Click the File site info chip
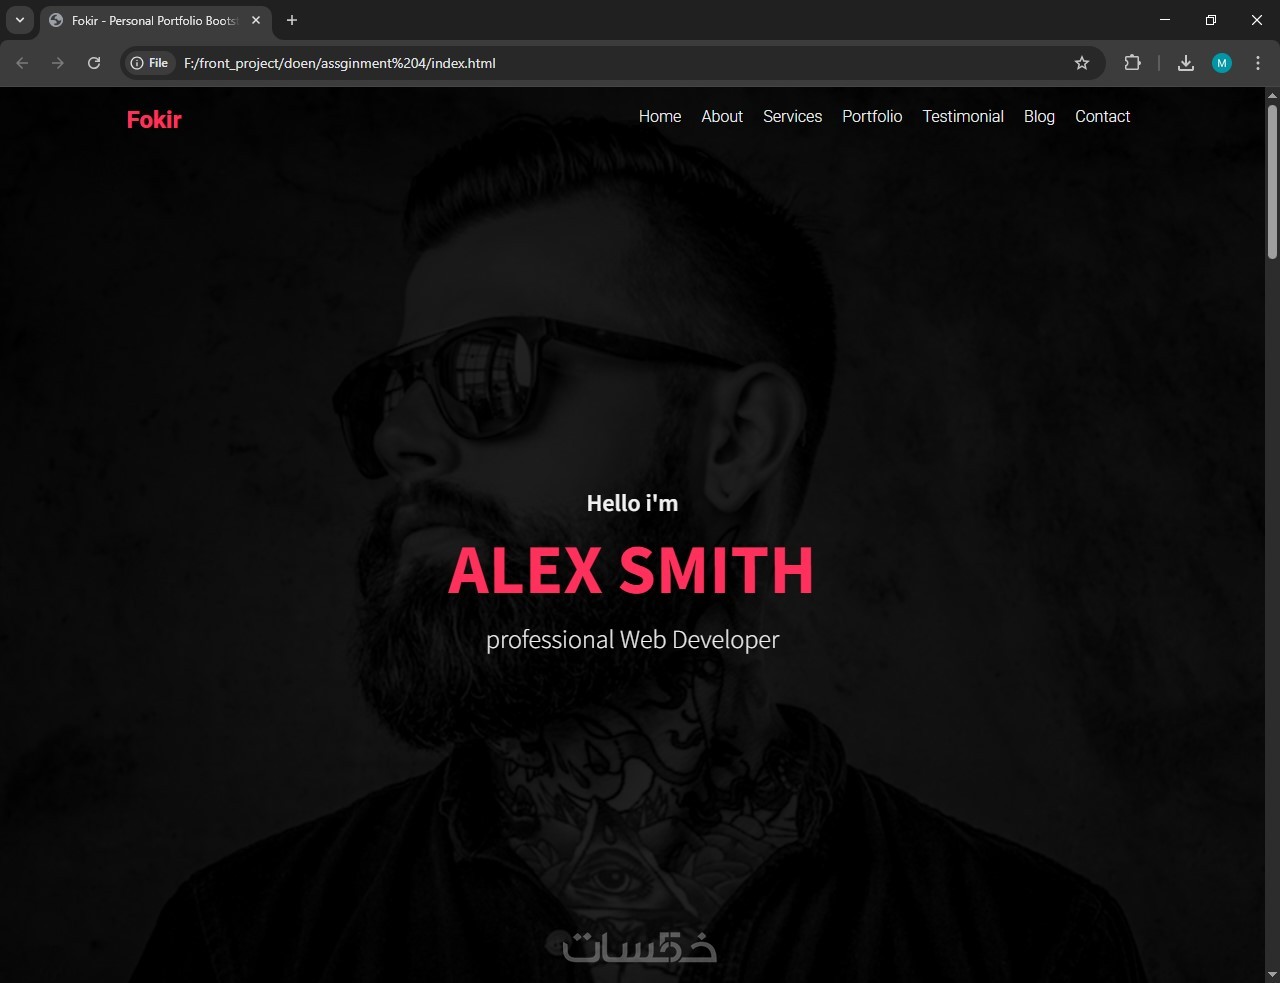 150,63
